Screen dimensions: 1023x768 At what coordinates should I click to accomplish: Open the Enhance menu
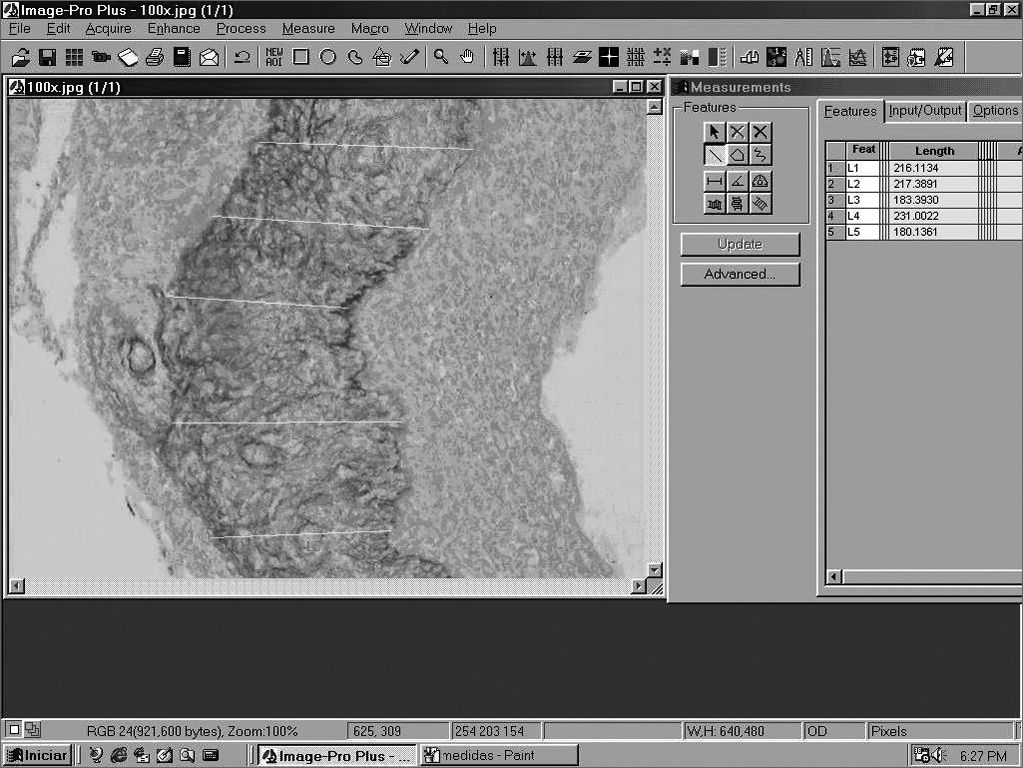point(174,29)
